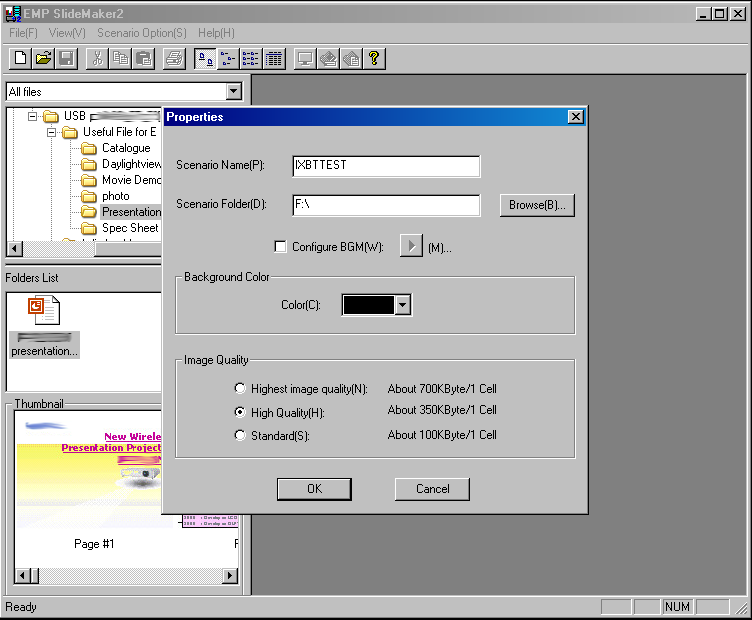This screenshot has height=620, width=752.
Task: Click the 'About 700KByte/1 Cell' text
Action: pos(442,388)
